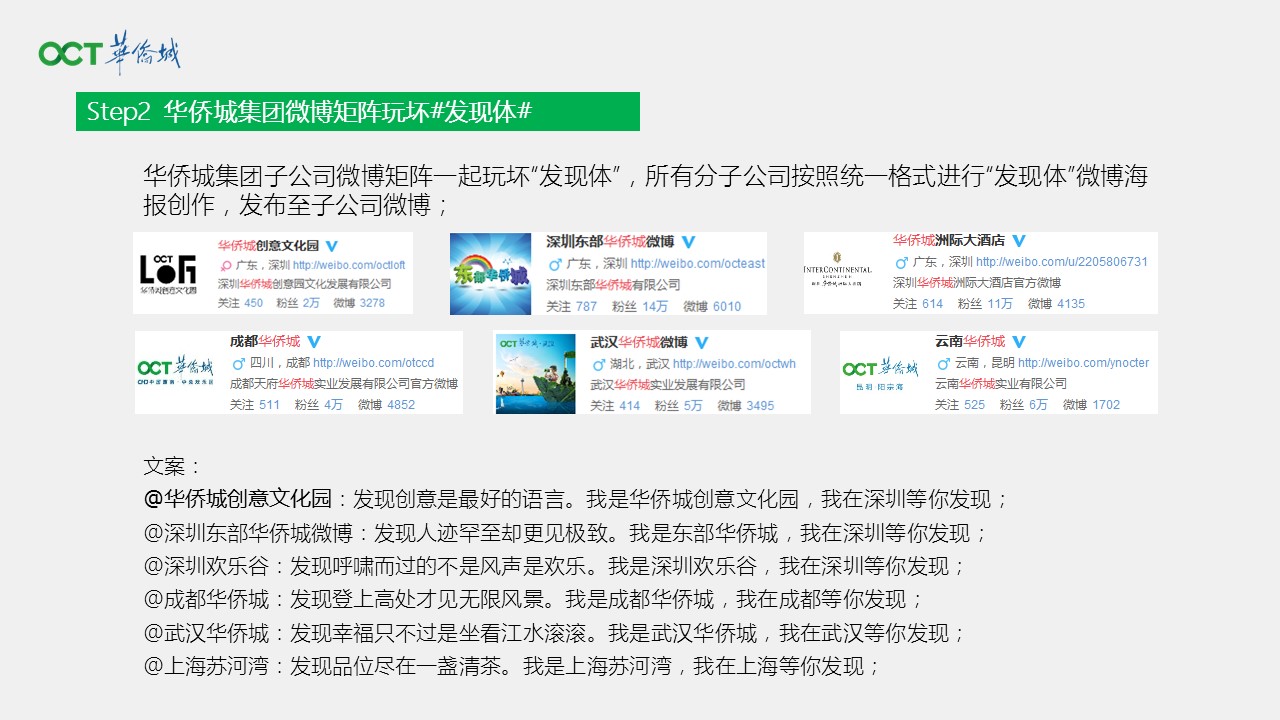
Task: Open the 成都华侨城 OCT logo avatar
Action: pos(175,372)
